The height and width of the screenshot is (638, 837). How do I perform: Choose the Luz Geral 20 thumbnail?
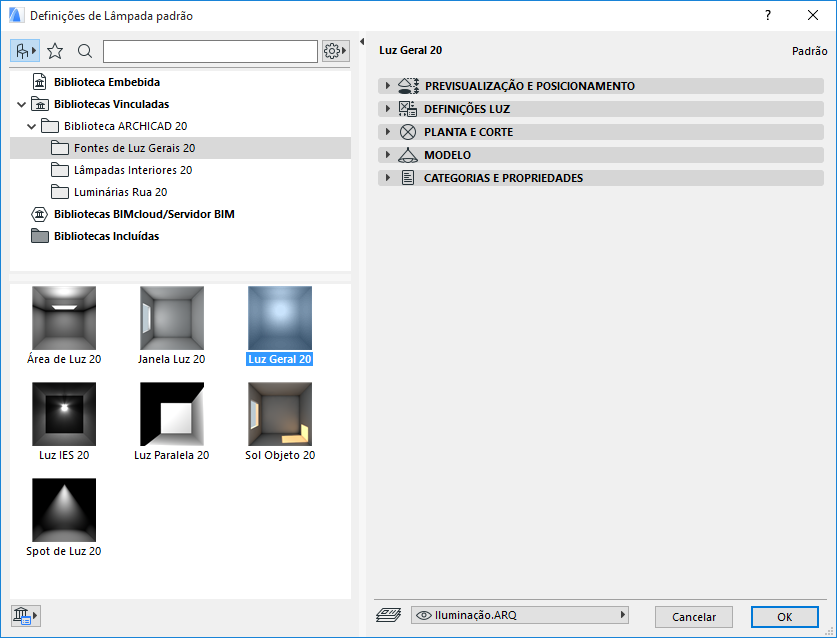(x=280, y=318)
